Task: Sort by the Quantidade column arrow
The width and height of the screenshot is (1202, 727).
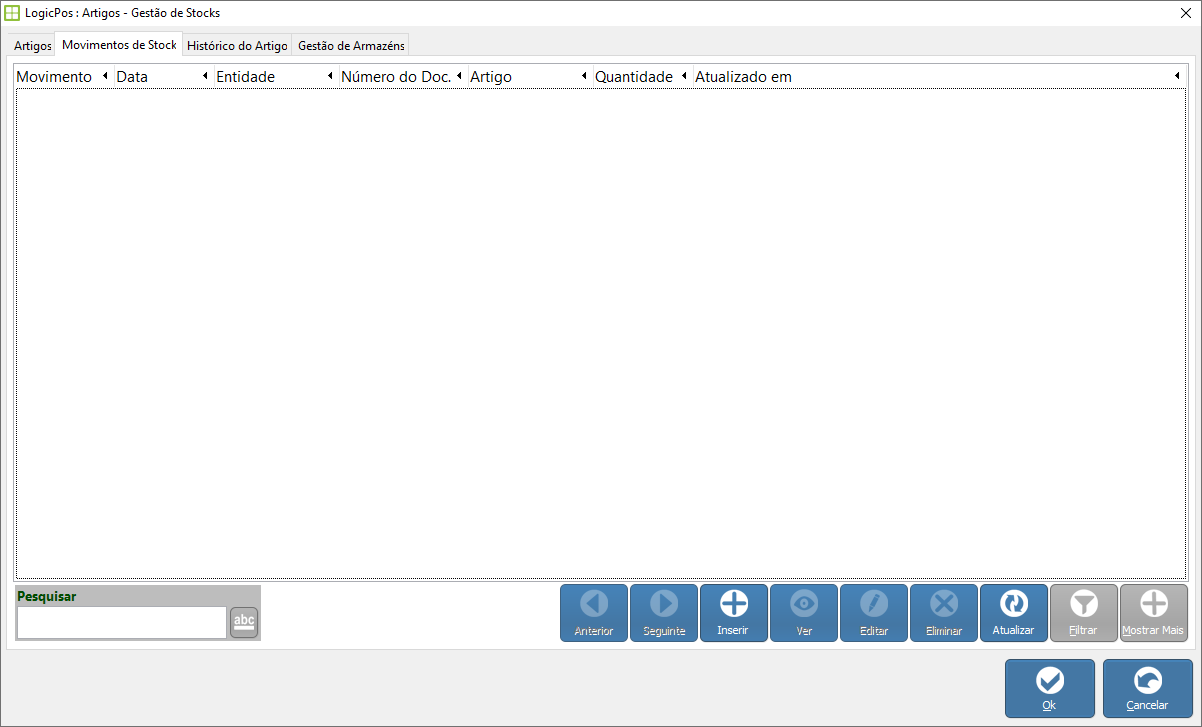Action: [684, 77]
